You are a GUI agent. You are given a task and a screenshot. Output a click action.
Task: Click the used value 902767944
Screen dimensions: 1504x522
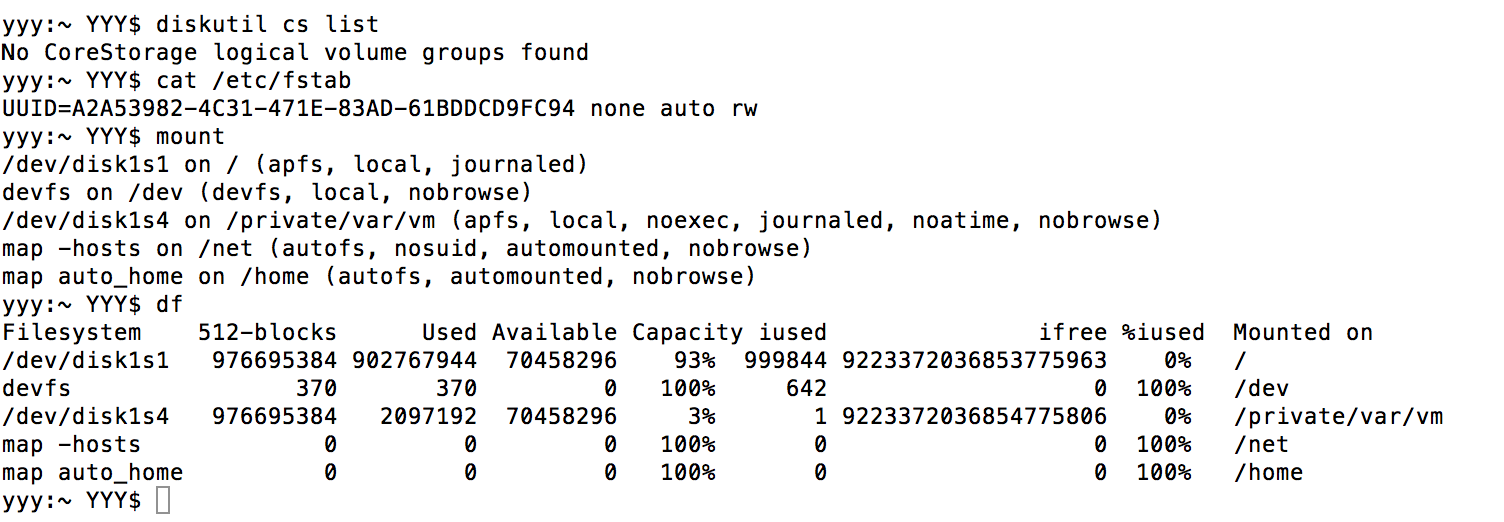(414, 360)
